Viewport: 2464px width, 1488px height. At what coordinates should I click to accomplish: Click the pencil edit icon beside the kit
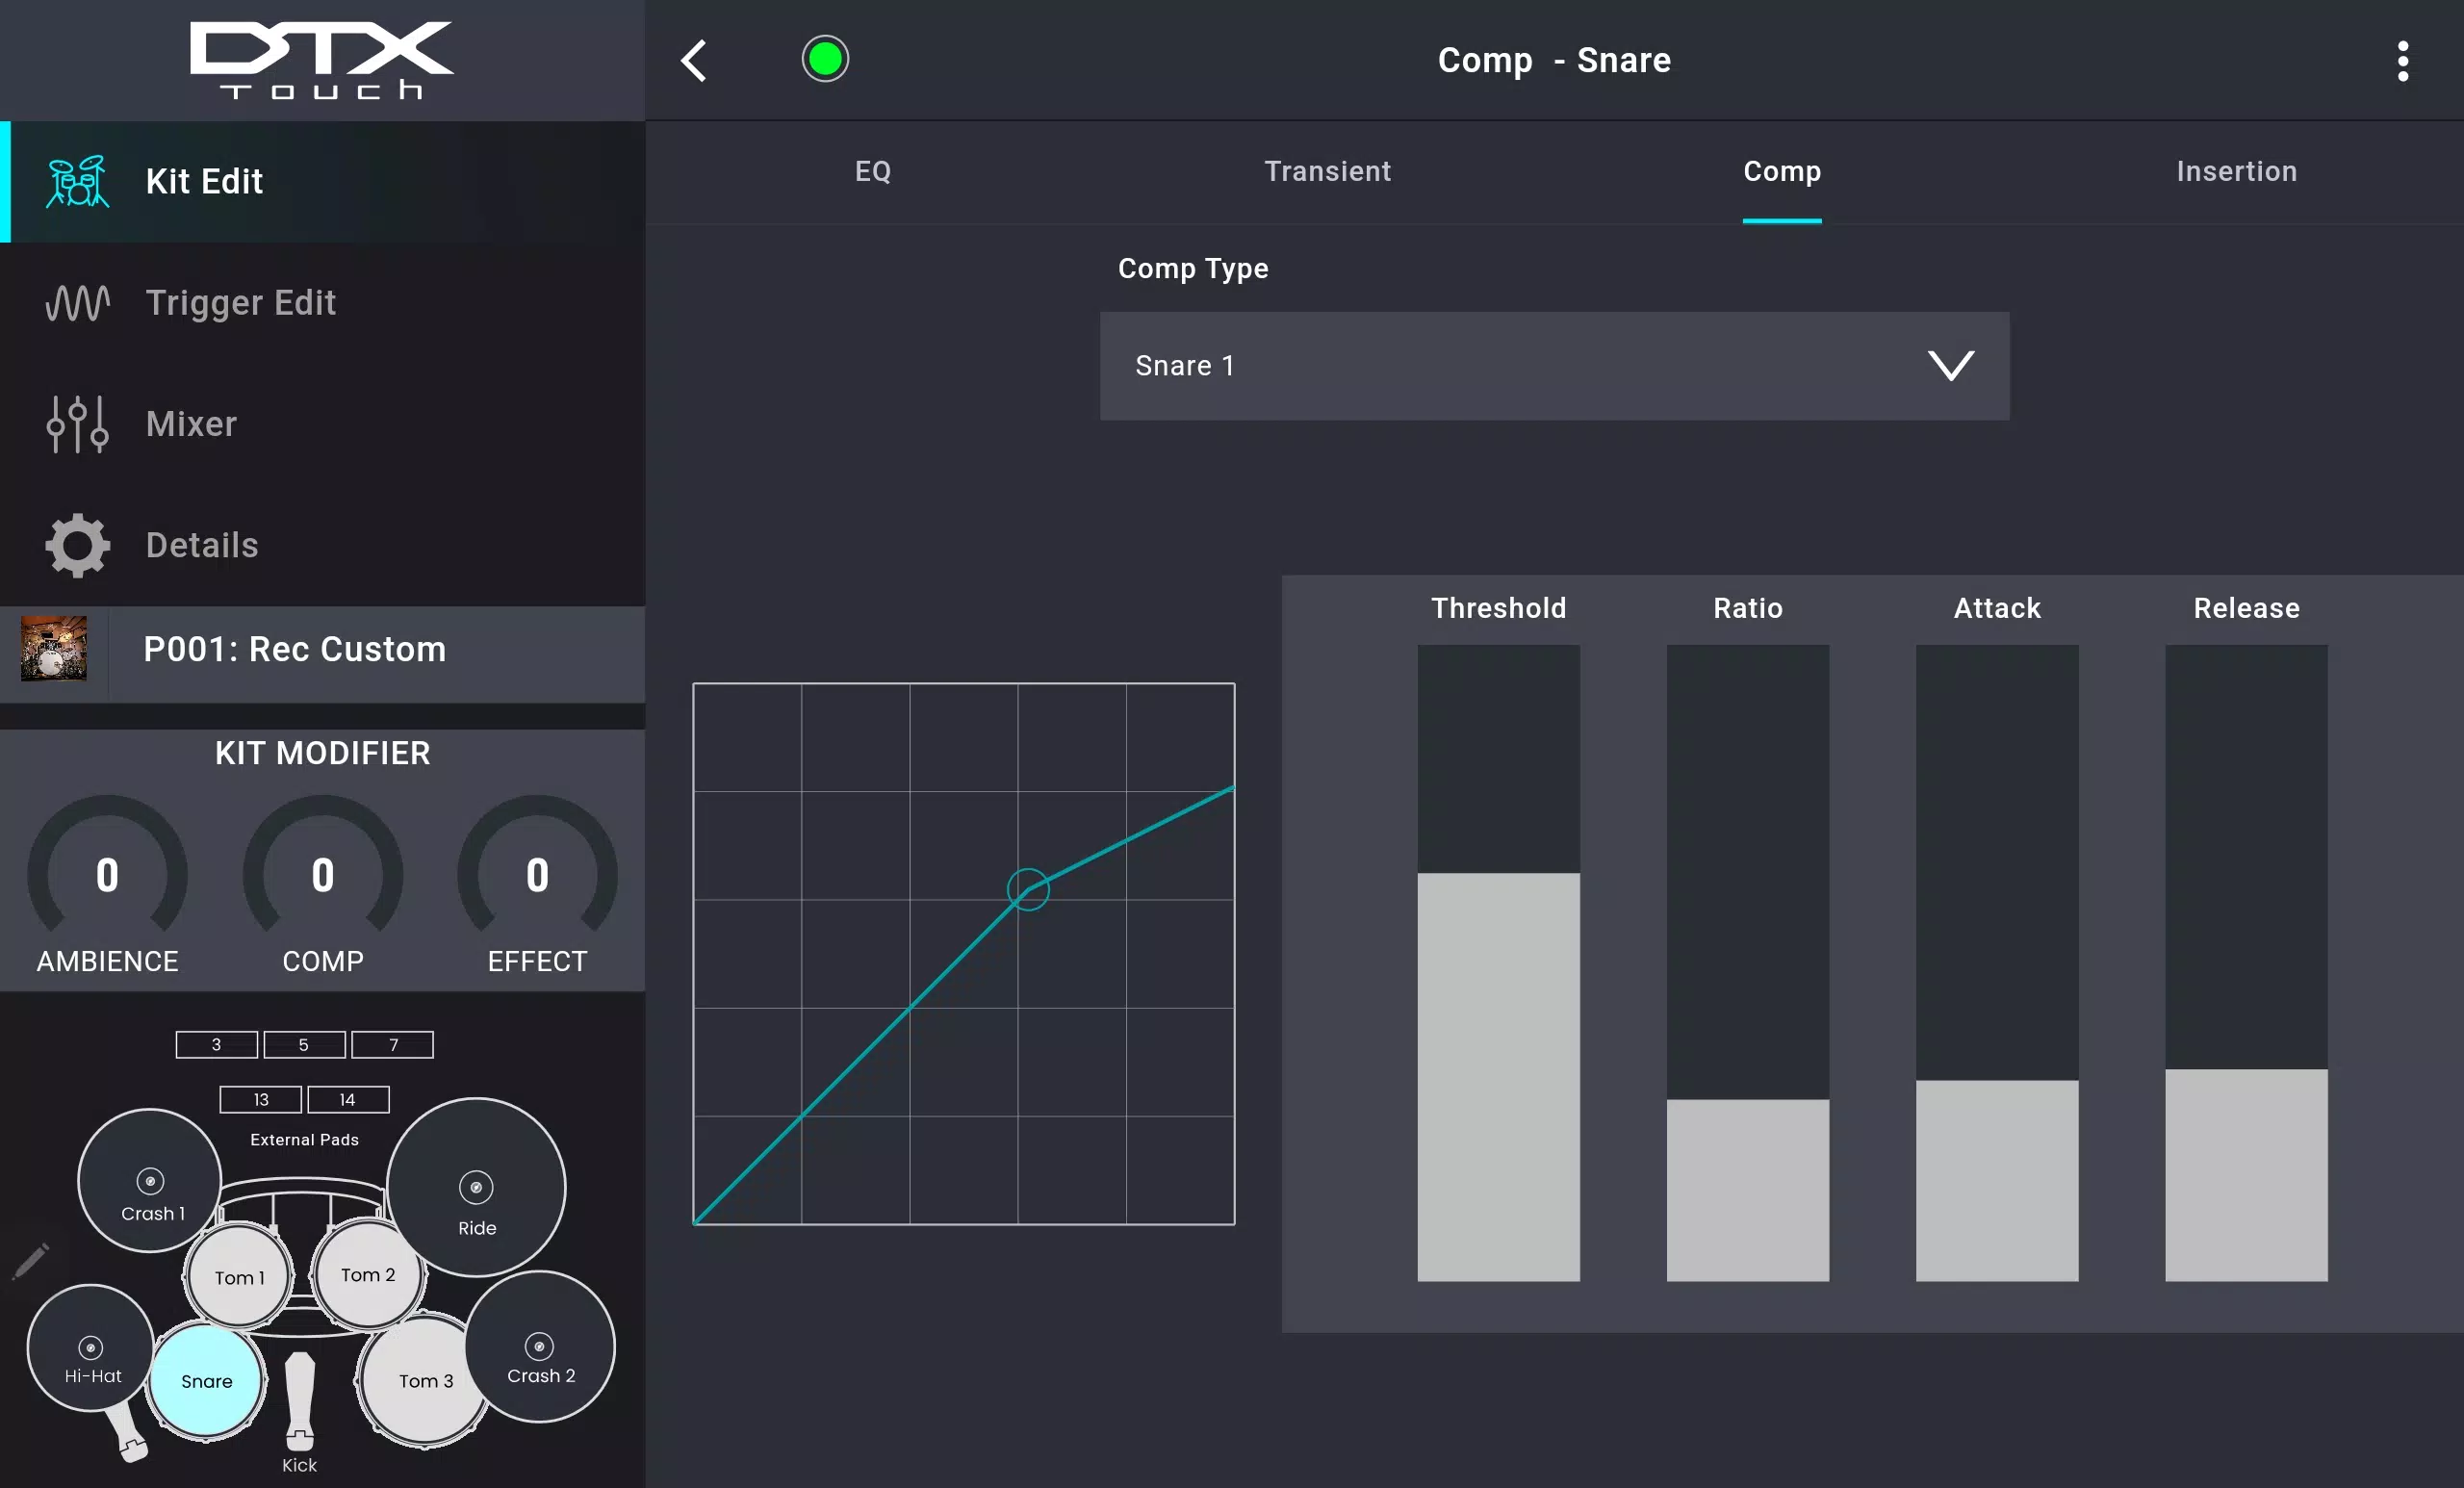pyautogui.click(x=31, y=1261)
